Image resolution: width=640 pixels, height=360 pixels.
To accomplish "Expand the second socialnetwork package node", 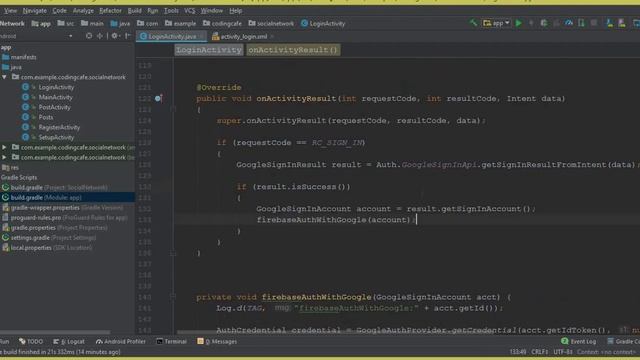I will 4,147.
